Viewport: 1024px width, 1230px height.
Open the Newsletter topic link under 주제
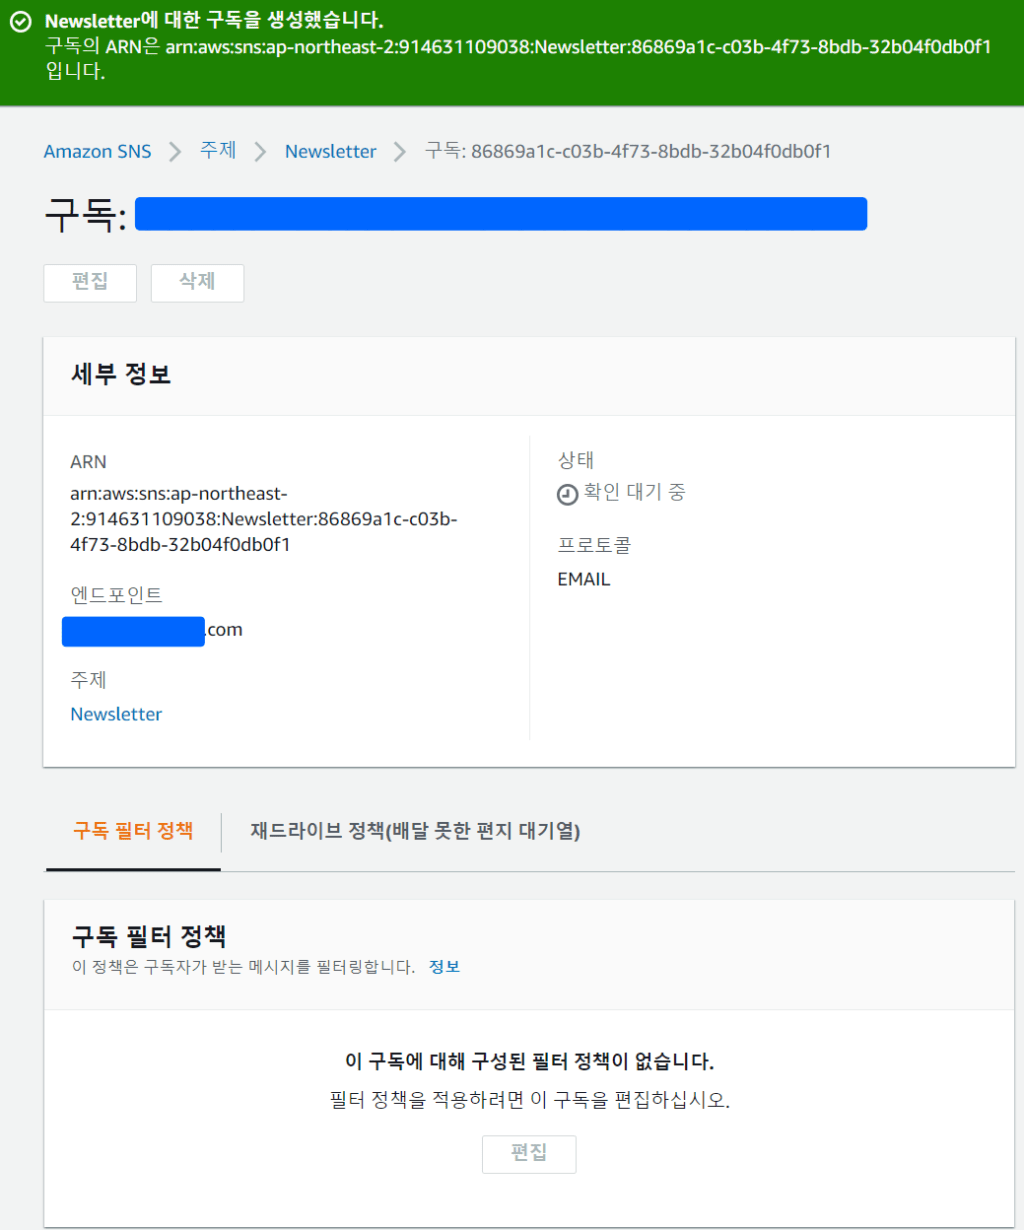point(116,714)
